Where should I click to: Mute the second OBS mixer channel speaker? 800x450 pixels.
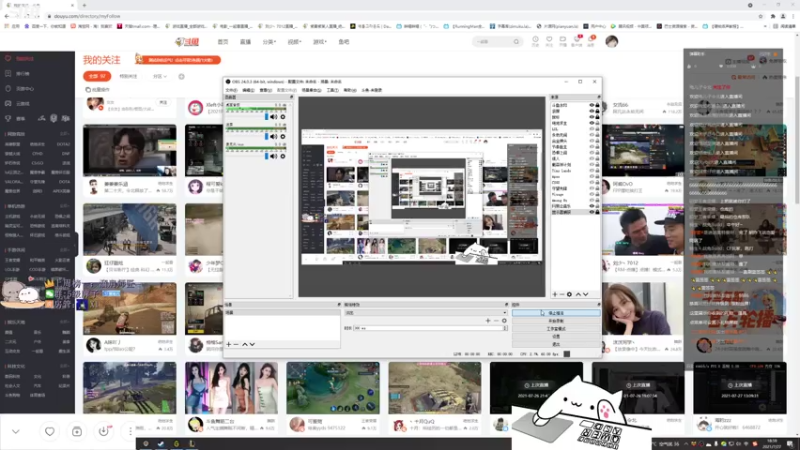(273, 137)
